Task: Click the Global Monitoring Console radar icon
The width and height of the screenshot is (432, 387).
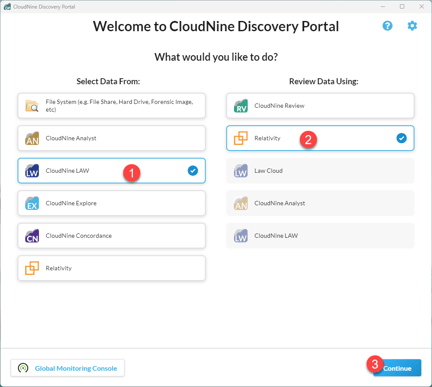Action: 23,368
